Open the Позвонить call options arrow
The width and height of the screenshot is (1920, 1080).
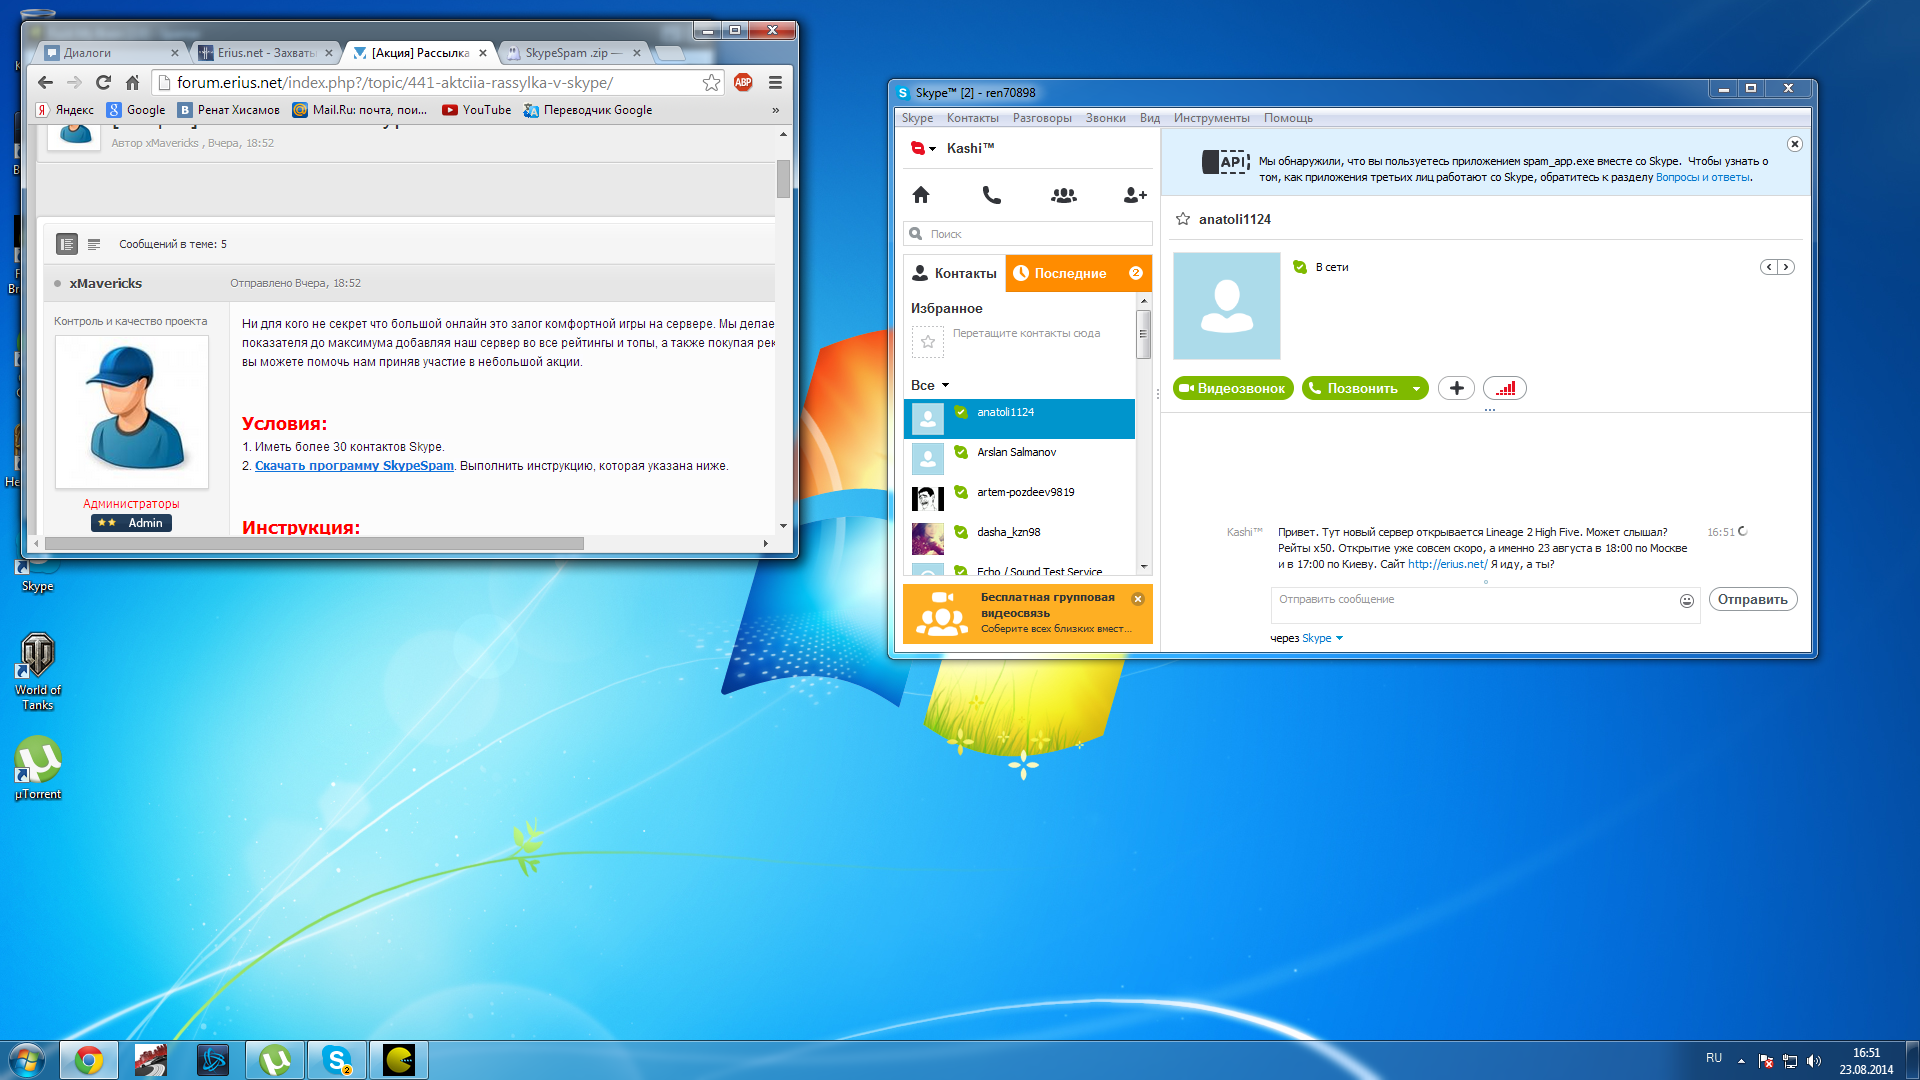coord(1416,389)
